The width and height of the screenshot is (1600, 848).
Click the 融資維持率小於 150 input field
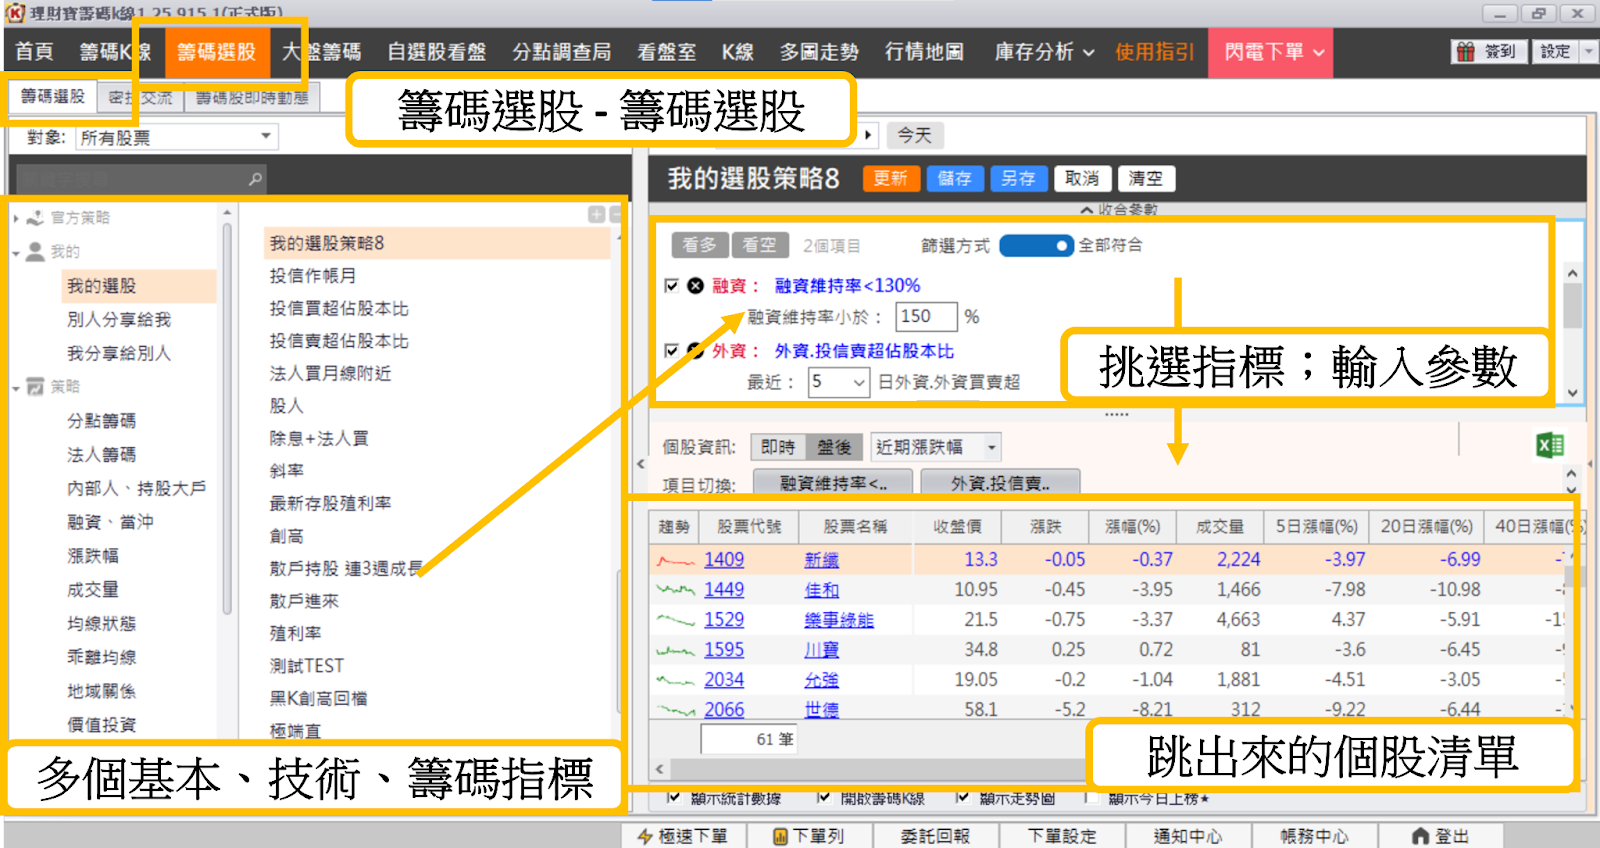pyautogui.click(x=926, y=317)
